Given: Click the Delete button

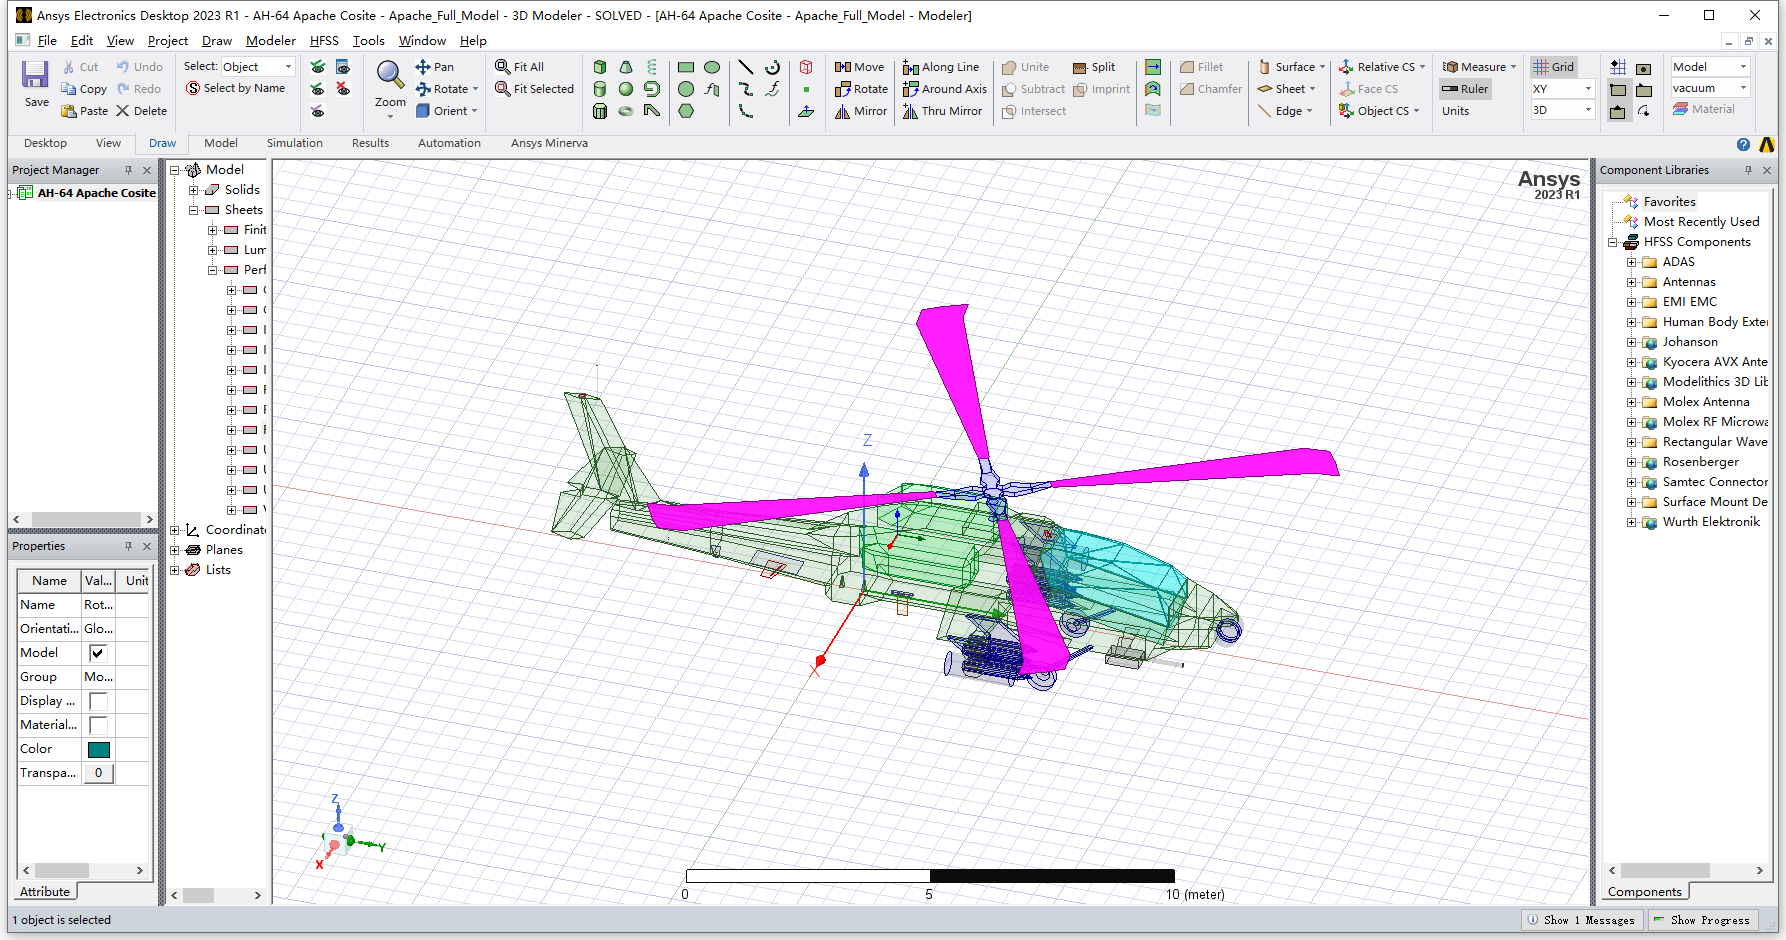Looking at the screenshot, I should pos(141,111).
